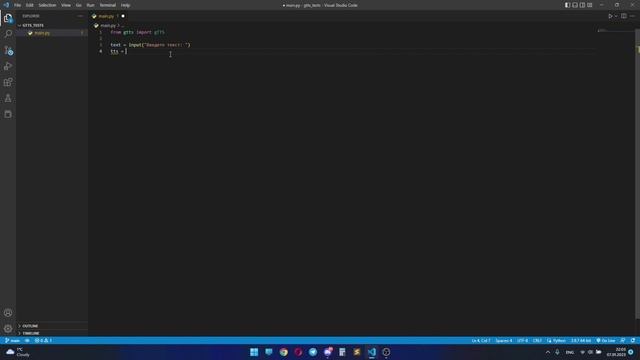This screenshot has width=640, height=360.
Task: Open the editor More Actions ellipsis
Action: pyautogui.click(x=632, y=16)
